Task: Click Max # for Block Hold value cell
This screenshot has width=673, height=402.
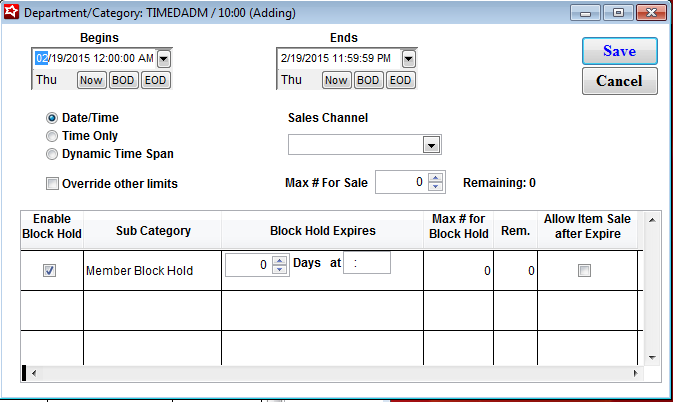Action: click(458, 271)
